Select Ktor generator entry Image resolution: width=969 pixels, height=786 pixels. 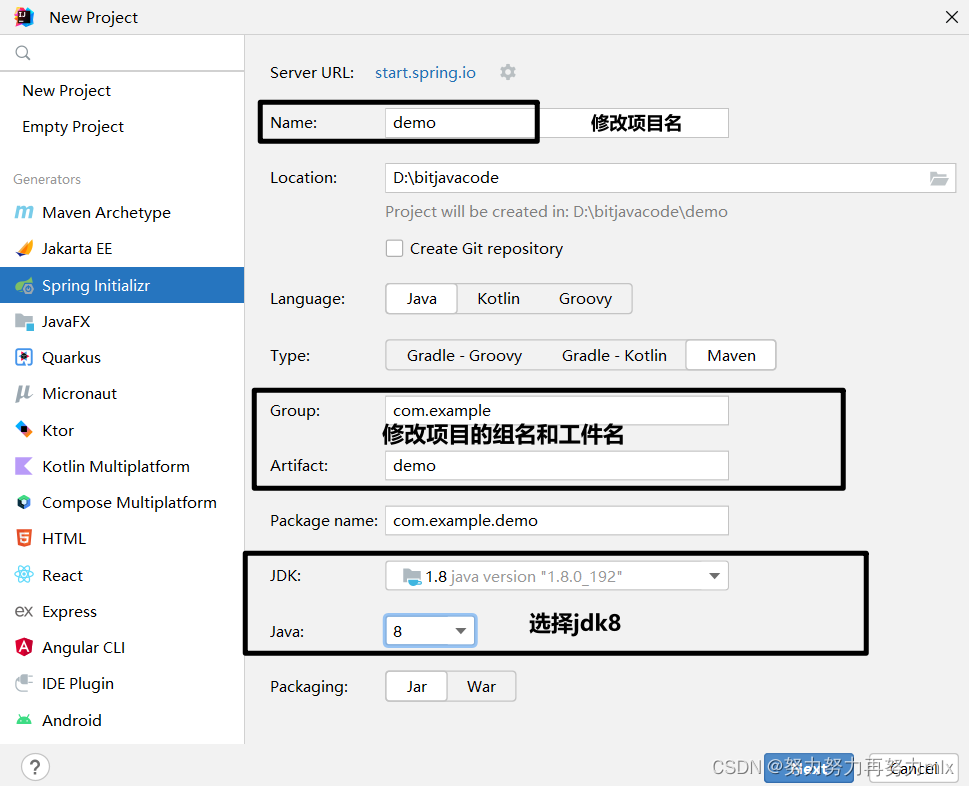pos(122,429)
